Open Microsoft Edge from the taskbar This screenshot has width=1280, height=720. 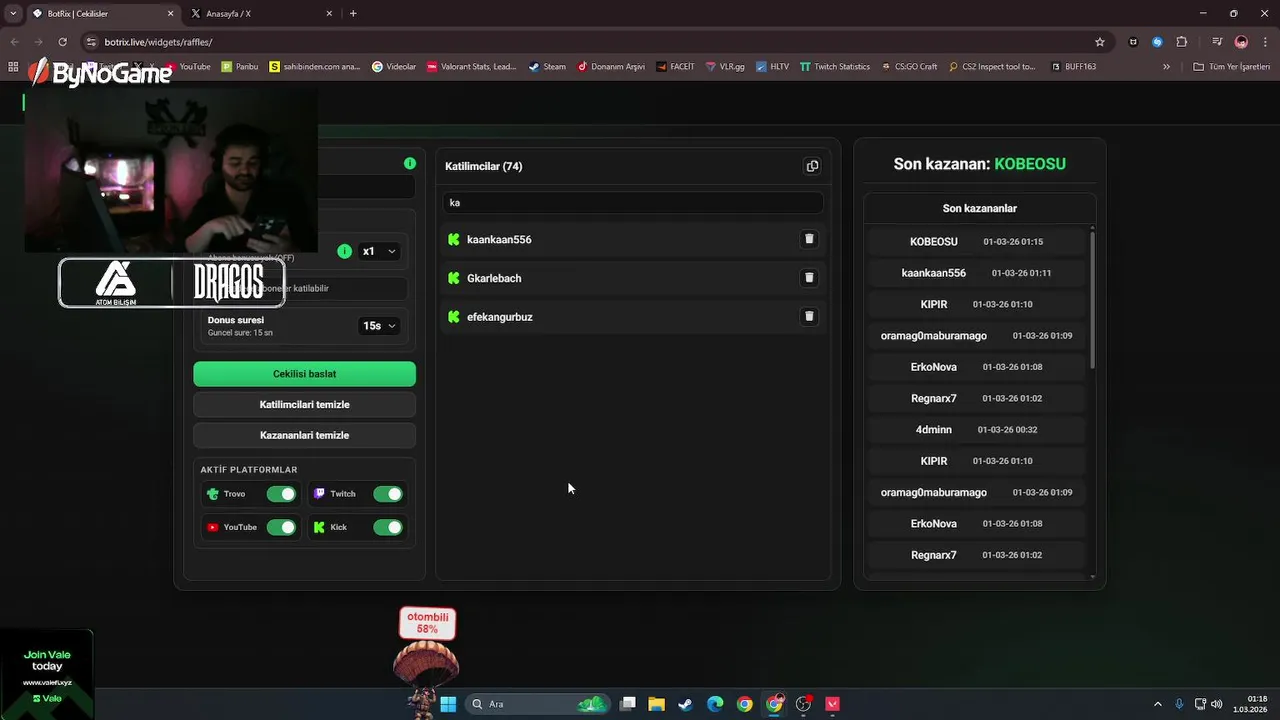coord(715,704)
